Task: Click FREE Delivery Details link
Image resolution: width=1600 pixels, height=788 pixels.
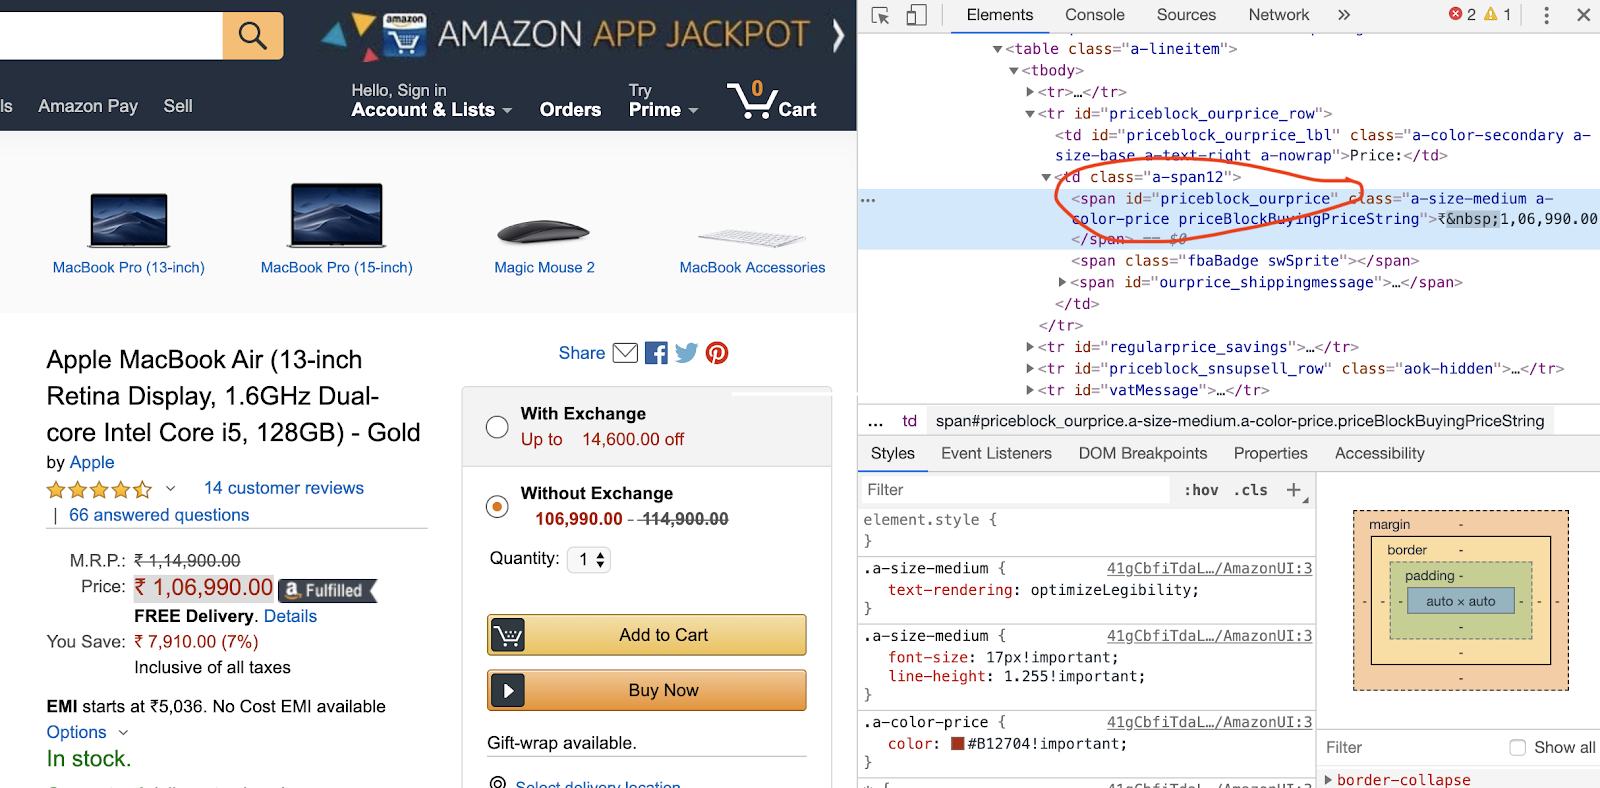Action: (x=290, y=616)
